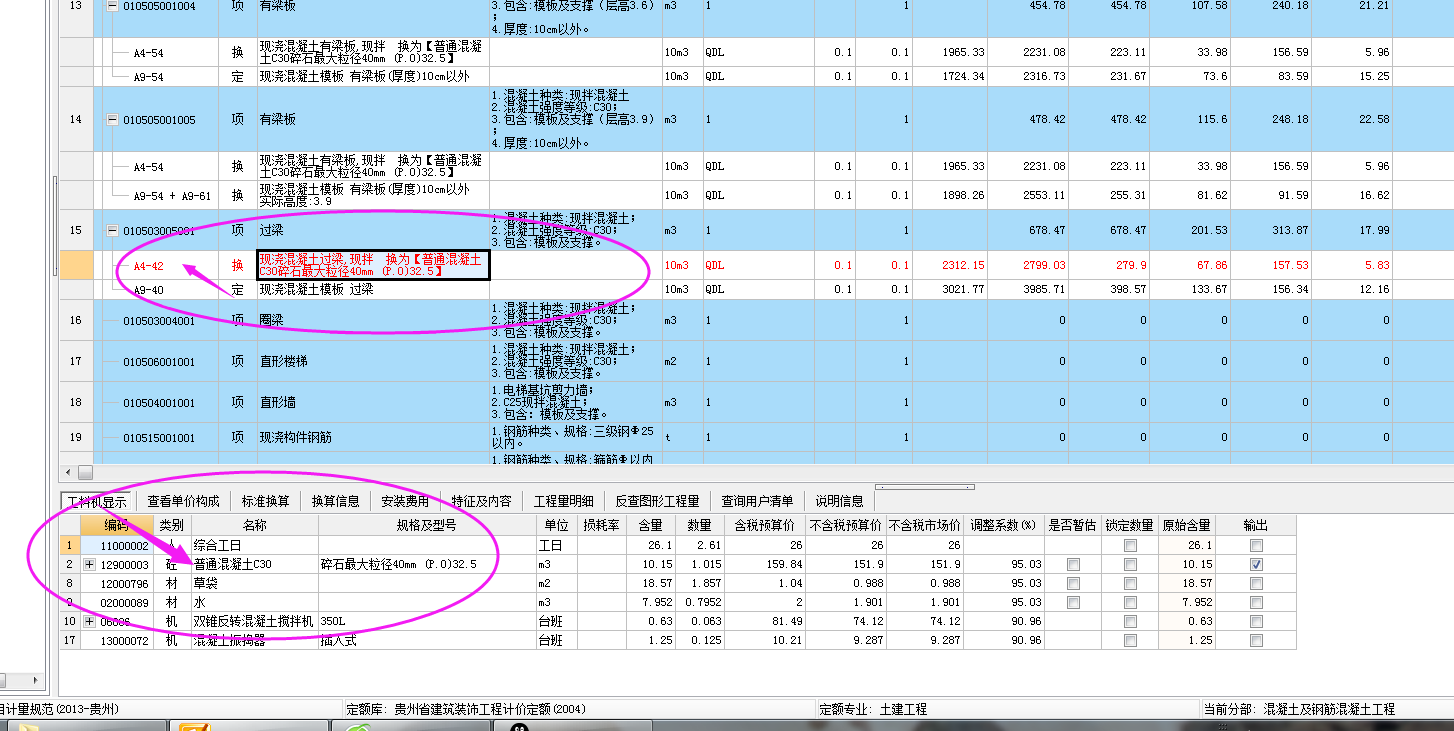Select item code 010506001001
The image size is (1454, 731).
[159, 361]
